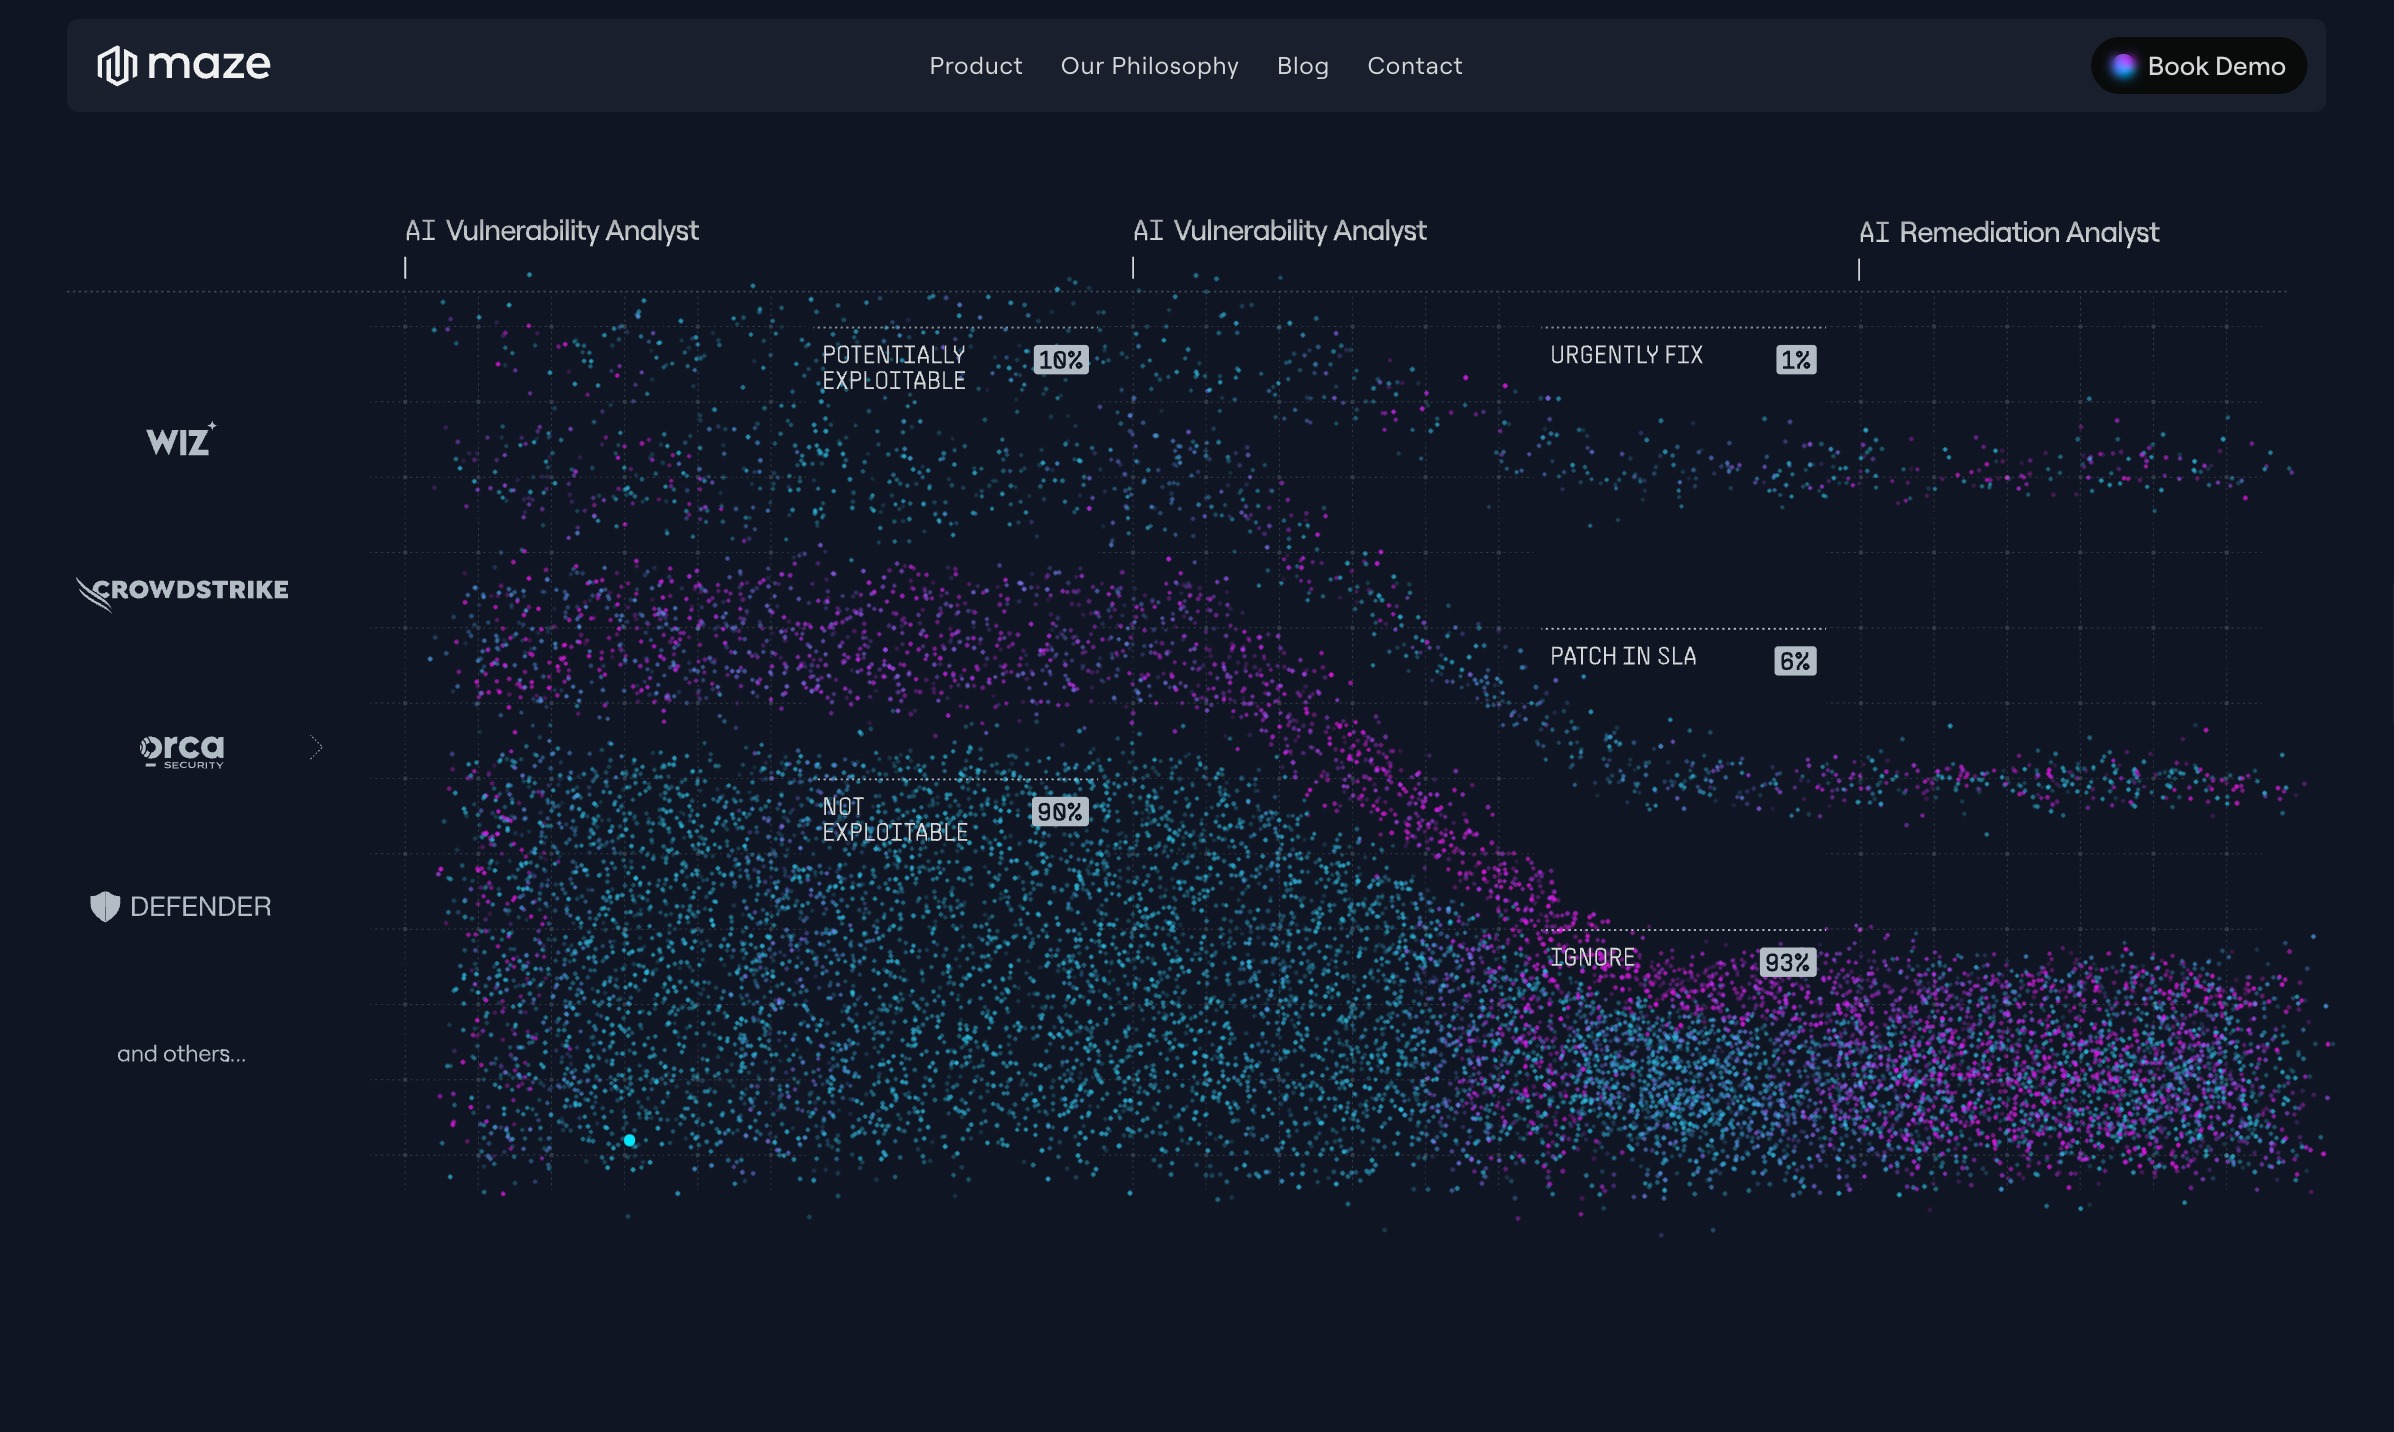
Task: Click the maze logo in the header
Action: click(183, 65)
